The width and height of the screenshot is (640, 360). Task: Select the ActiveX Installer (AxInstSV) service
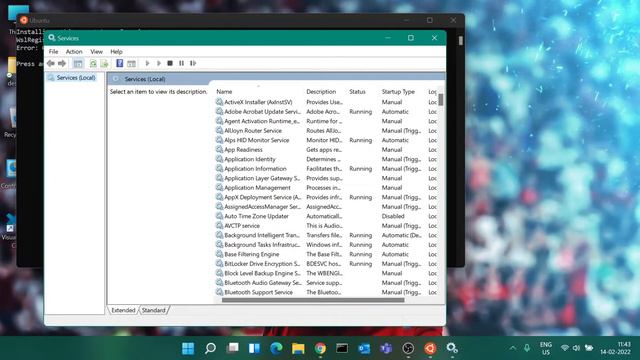[x=327, y=102]
